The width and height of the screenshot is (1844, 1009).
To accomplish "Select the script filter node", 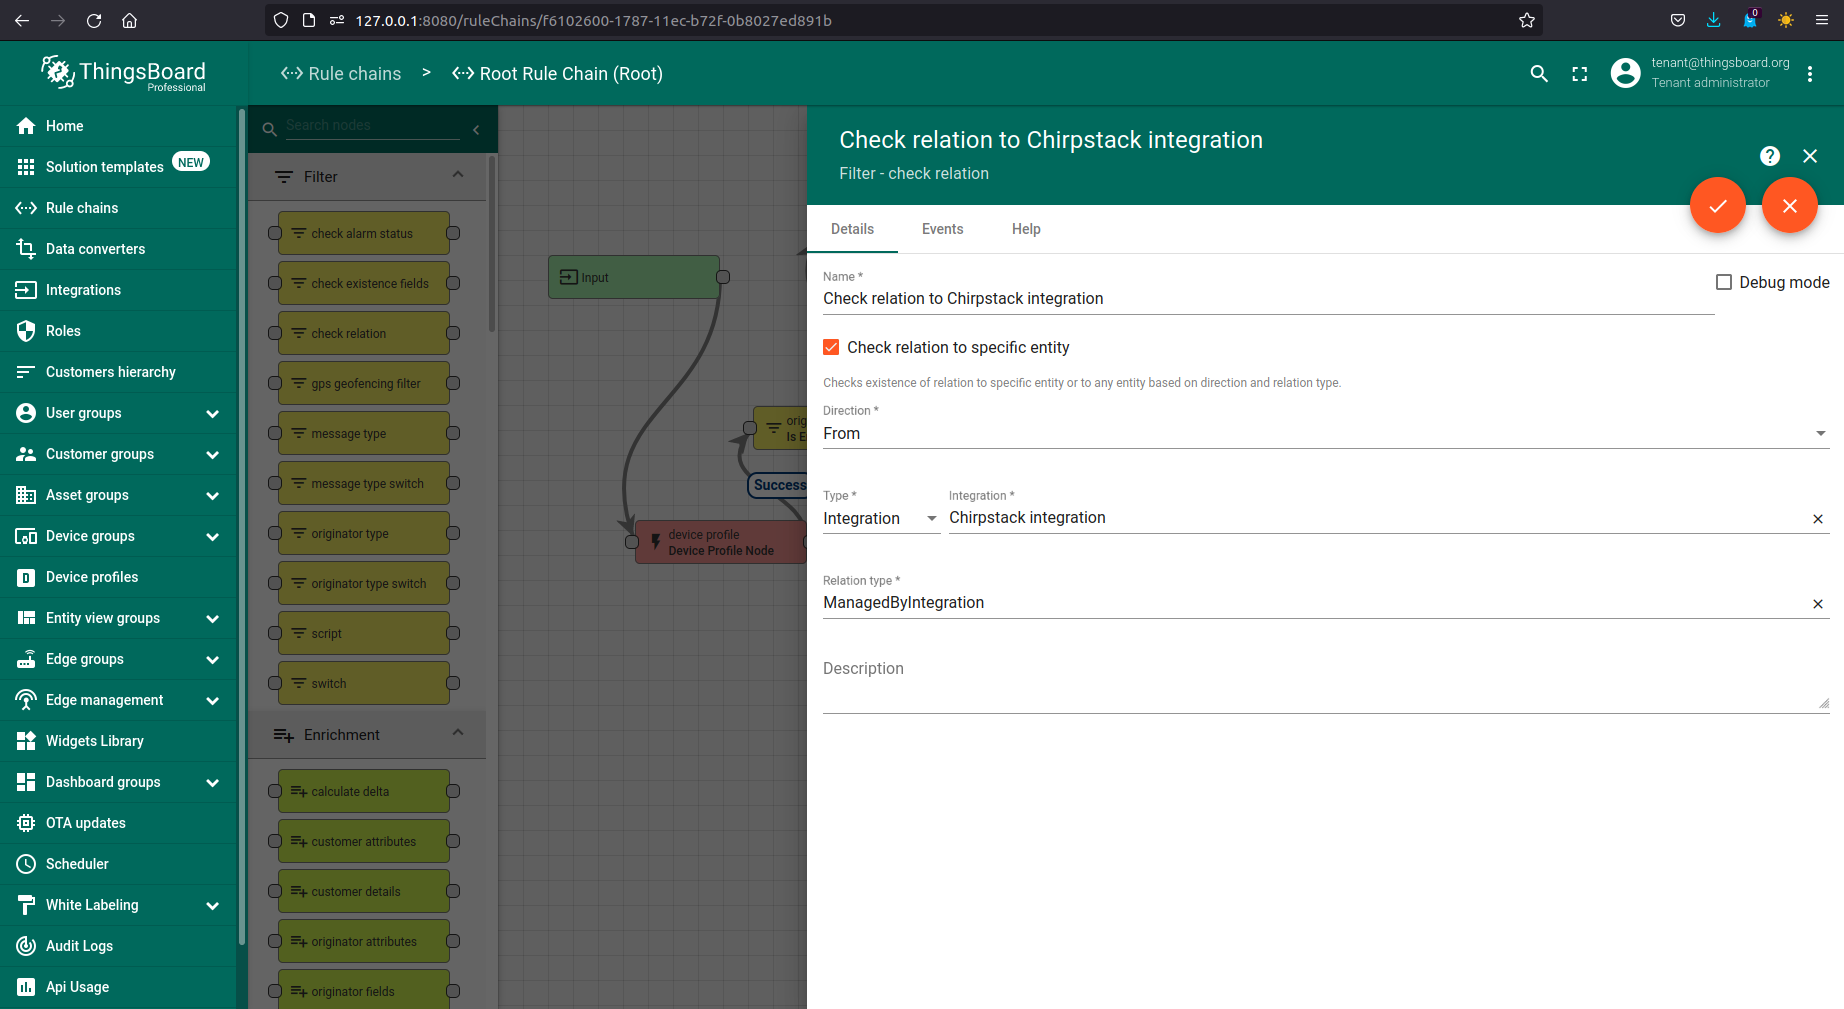I will point(364,633).
